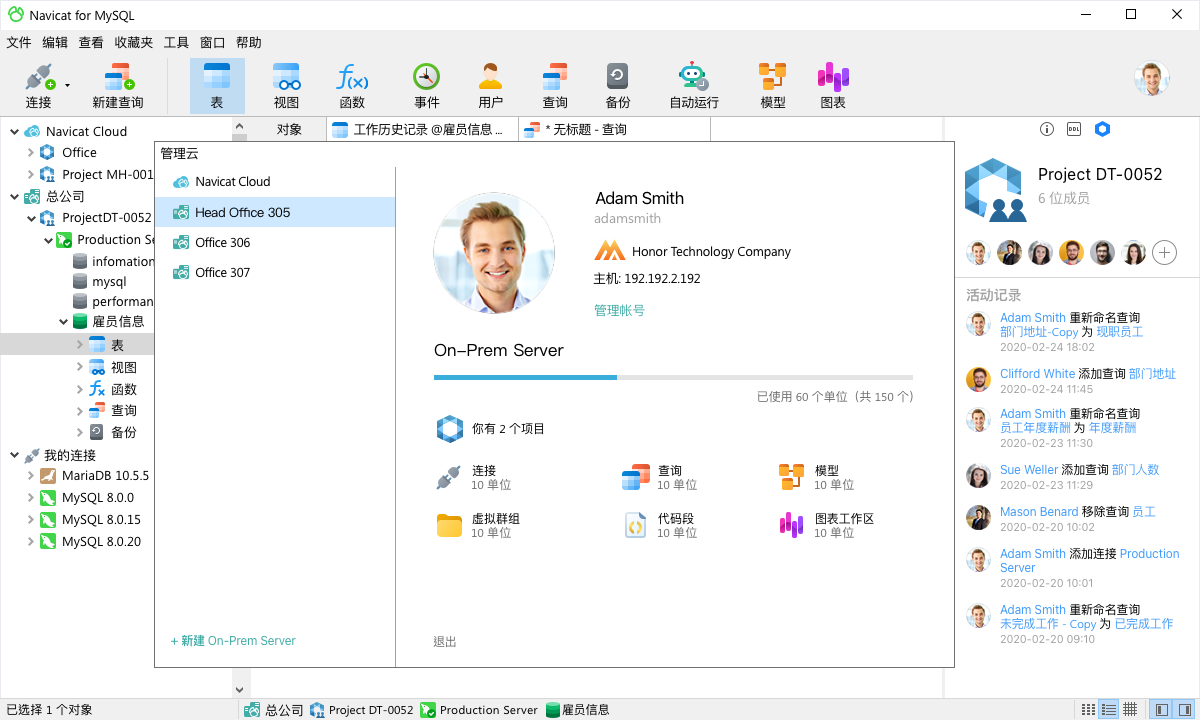Click Production Server in the status bar

click(x=479, y=710)
